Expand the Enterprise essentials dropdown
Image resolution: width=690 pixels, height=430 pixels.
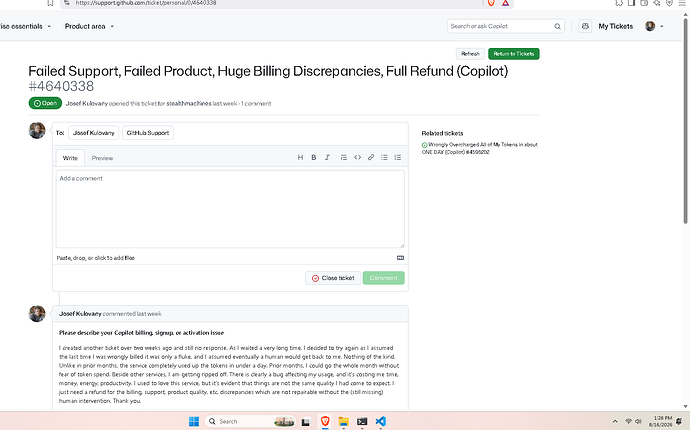coord(26,26)
